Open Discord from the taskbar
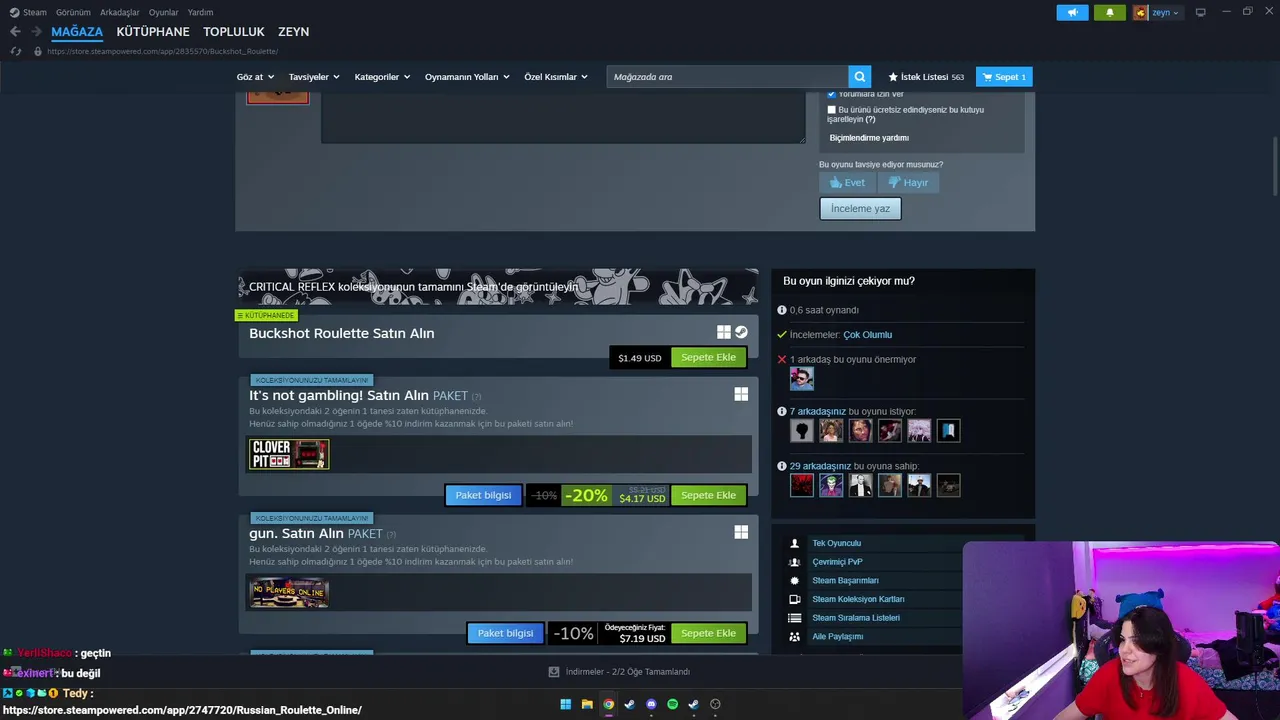1280x720 pixels. coord(651,704)
